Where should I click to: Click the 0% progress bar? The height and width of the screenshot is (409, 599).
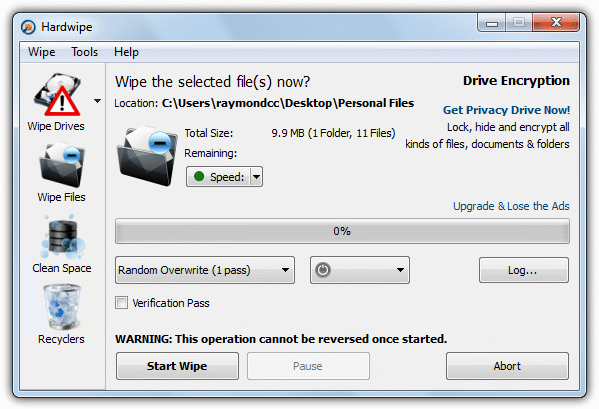click(x=342, y=231)
